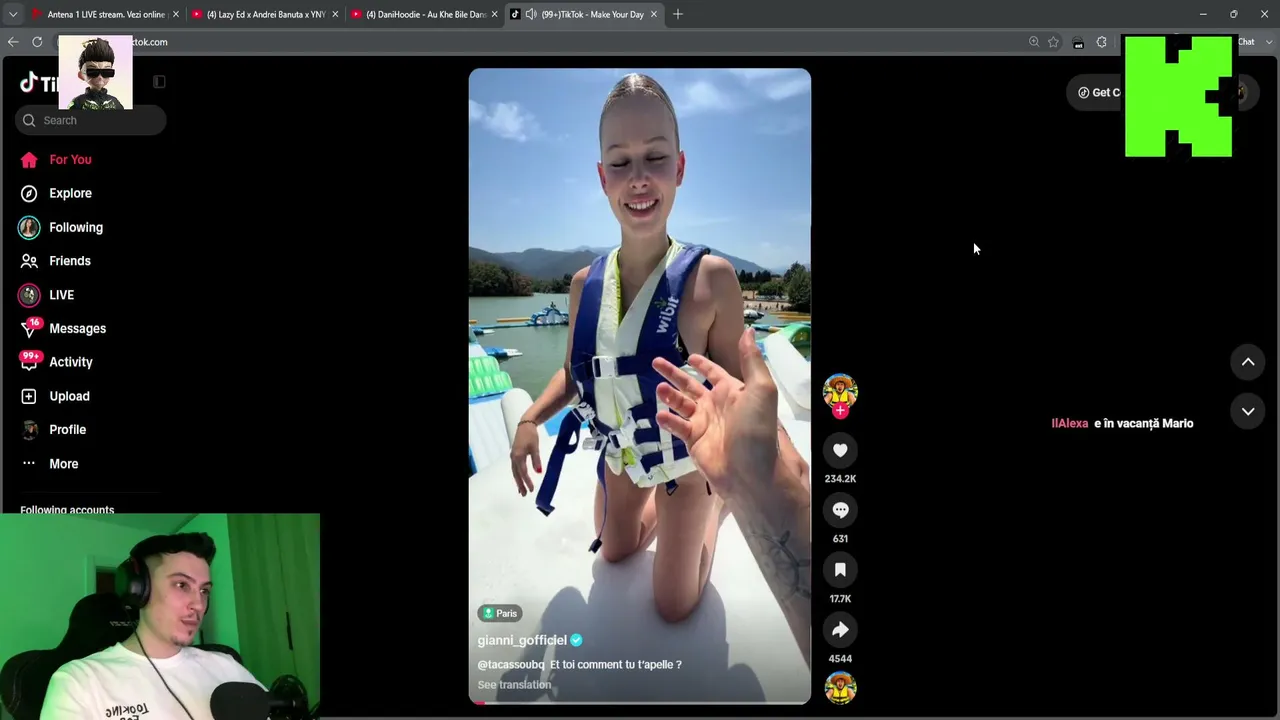Click the IIAlexa username in chat

(x=1070, y=424)
